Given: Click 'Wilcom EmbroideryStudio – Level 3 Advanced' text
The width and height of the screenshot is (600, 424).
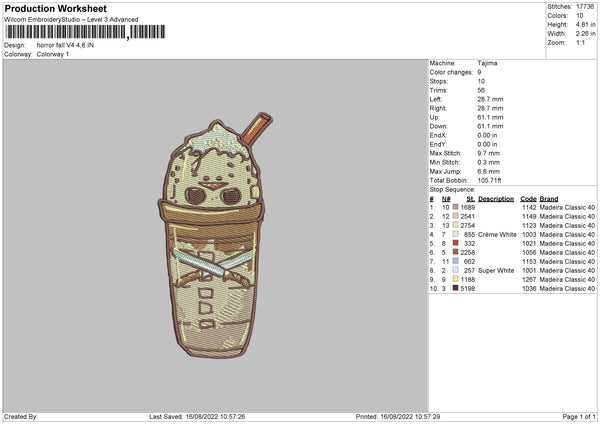Looking at the screenshot, I should (x=71, y=20).
